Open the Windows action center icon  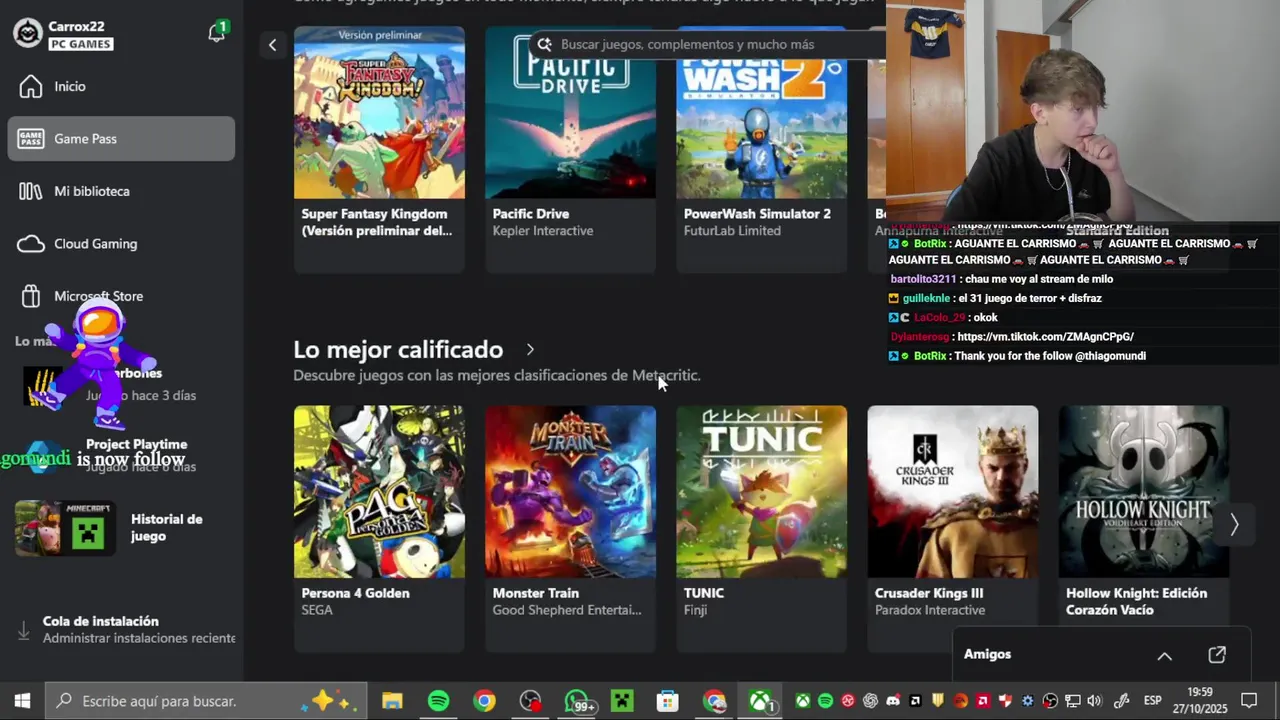pos(1249,701)
